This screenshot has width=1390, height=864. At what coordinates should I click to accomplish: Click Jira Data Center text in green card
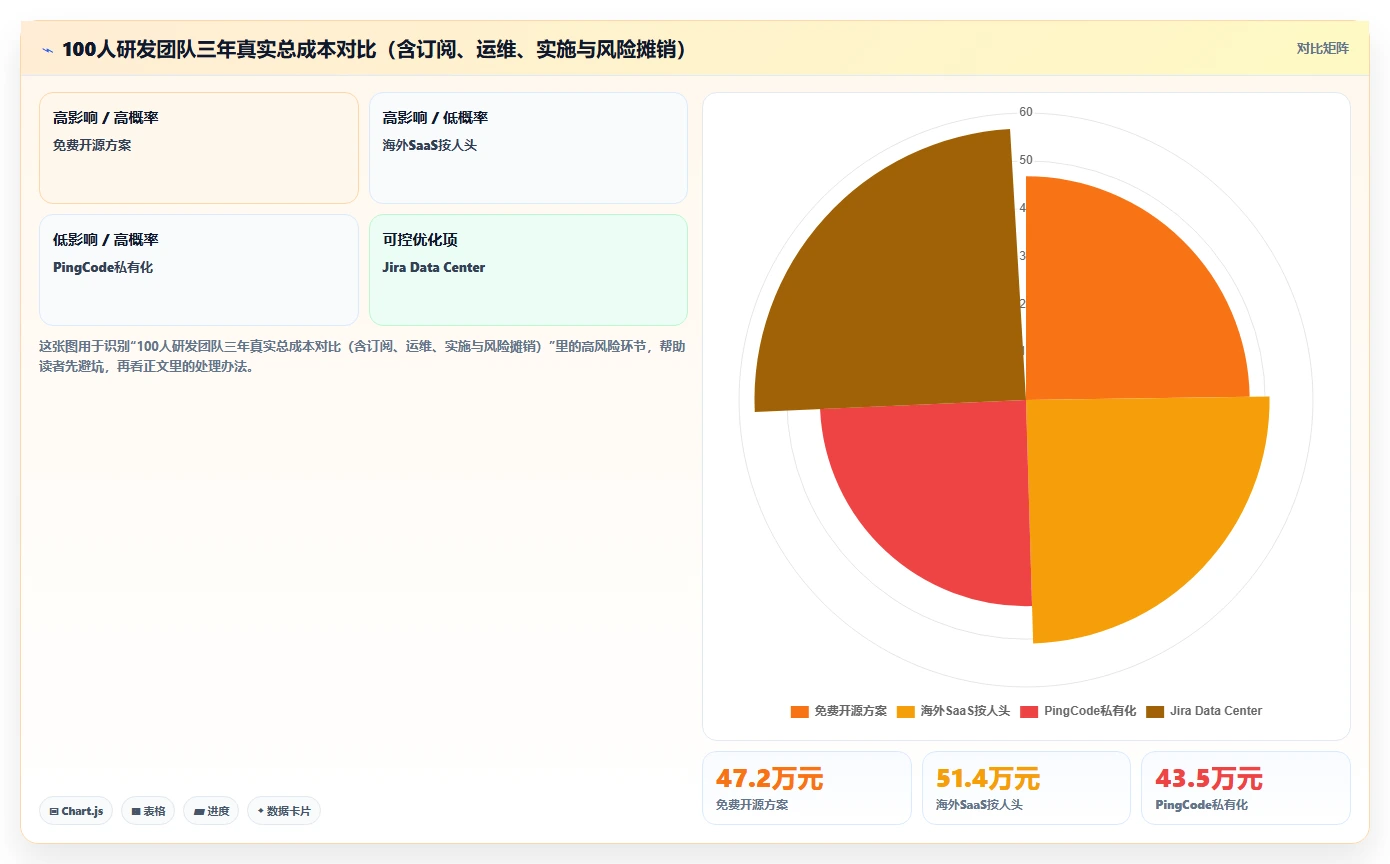pyautogui.click(x=434, y=267)
